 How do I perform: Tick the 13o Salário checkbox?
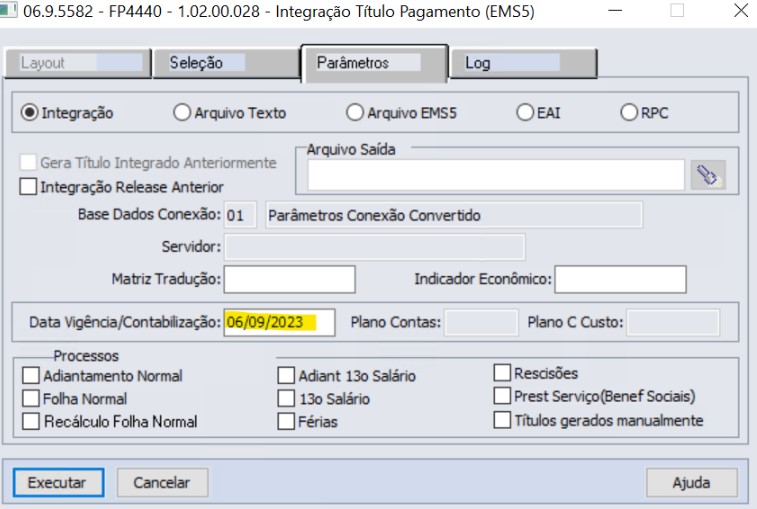[x=286, y=398]
